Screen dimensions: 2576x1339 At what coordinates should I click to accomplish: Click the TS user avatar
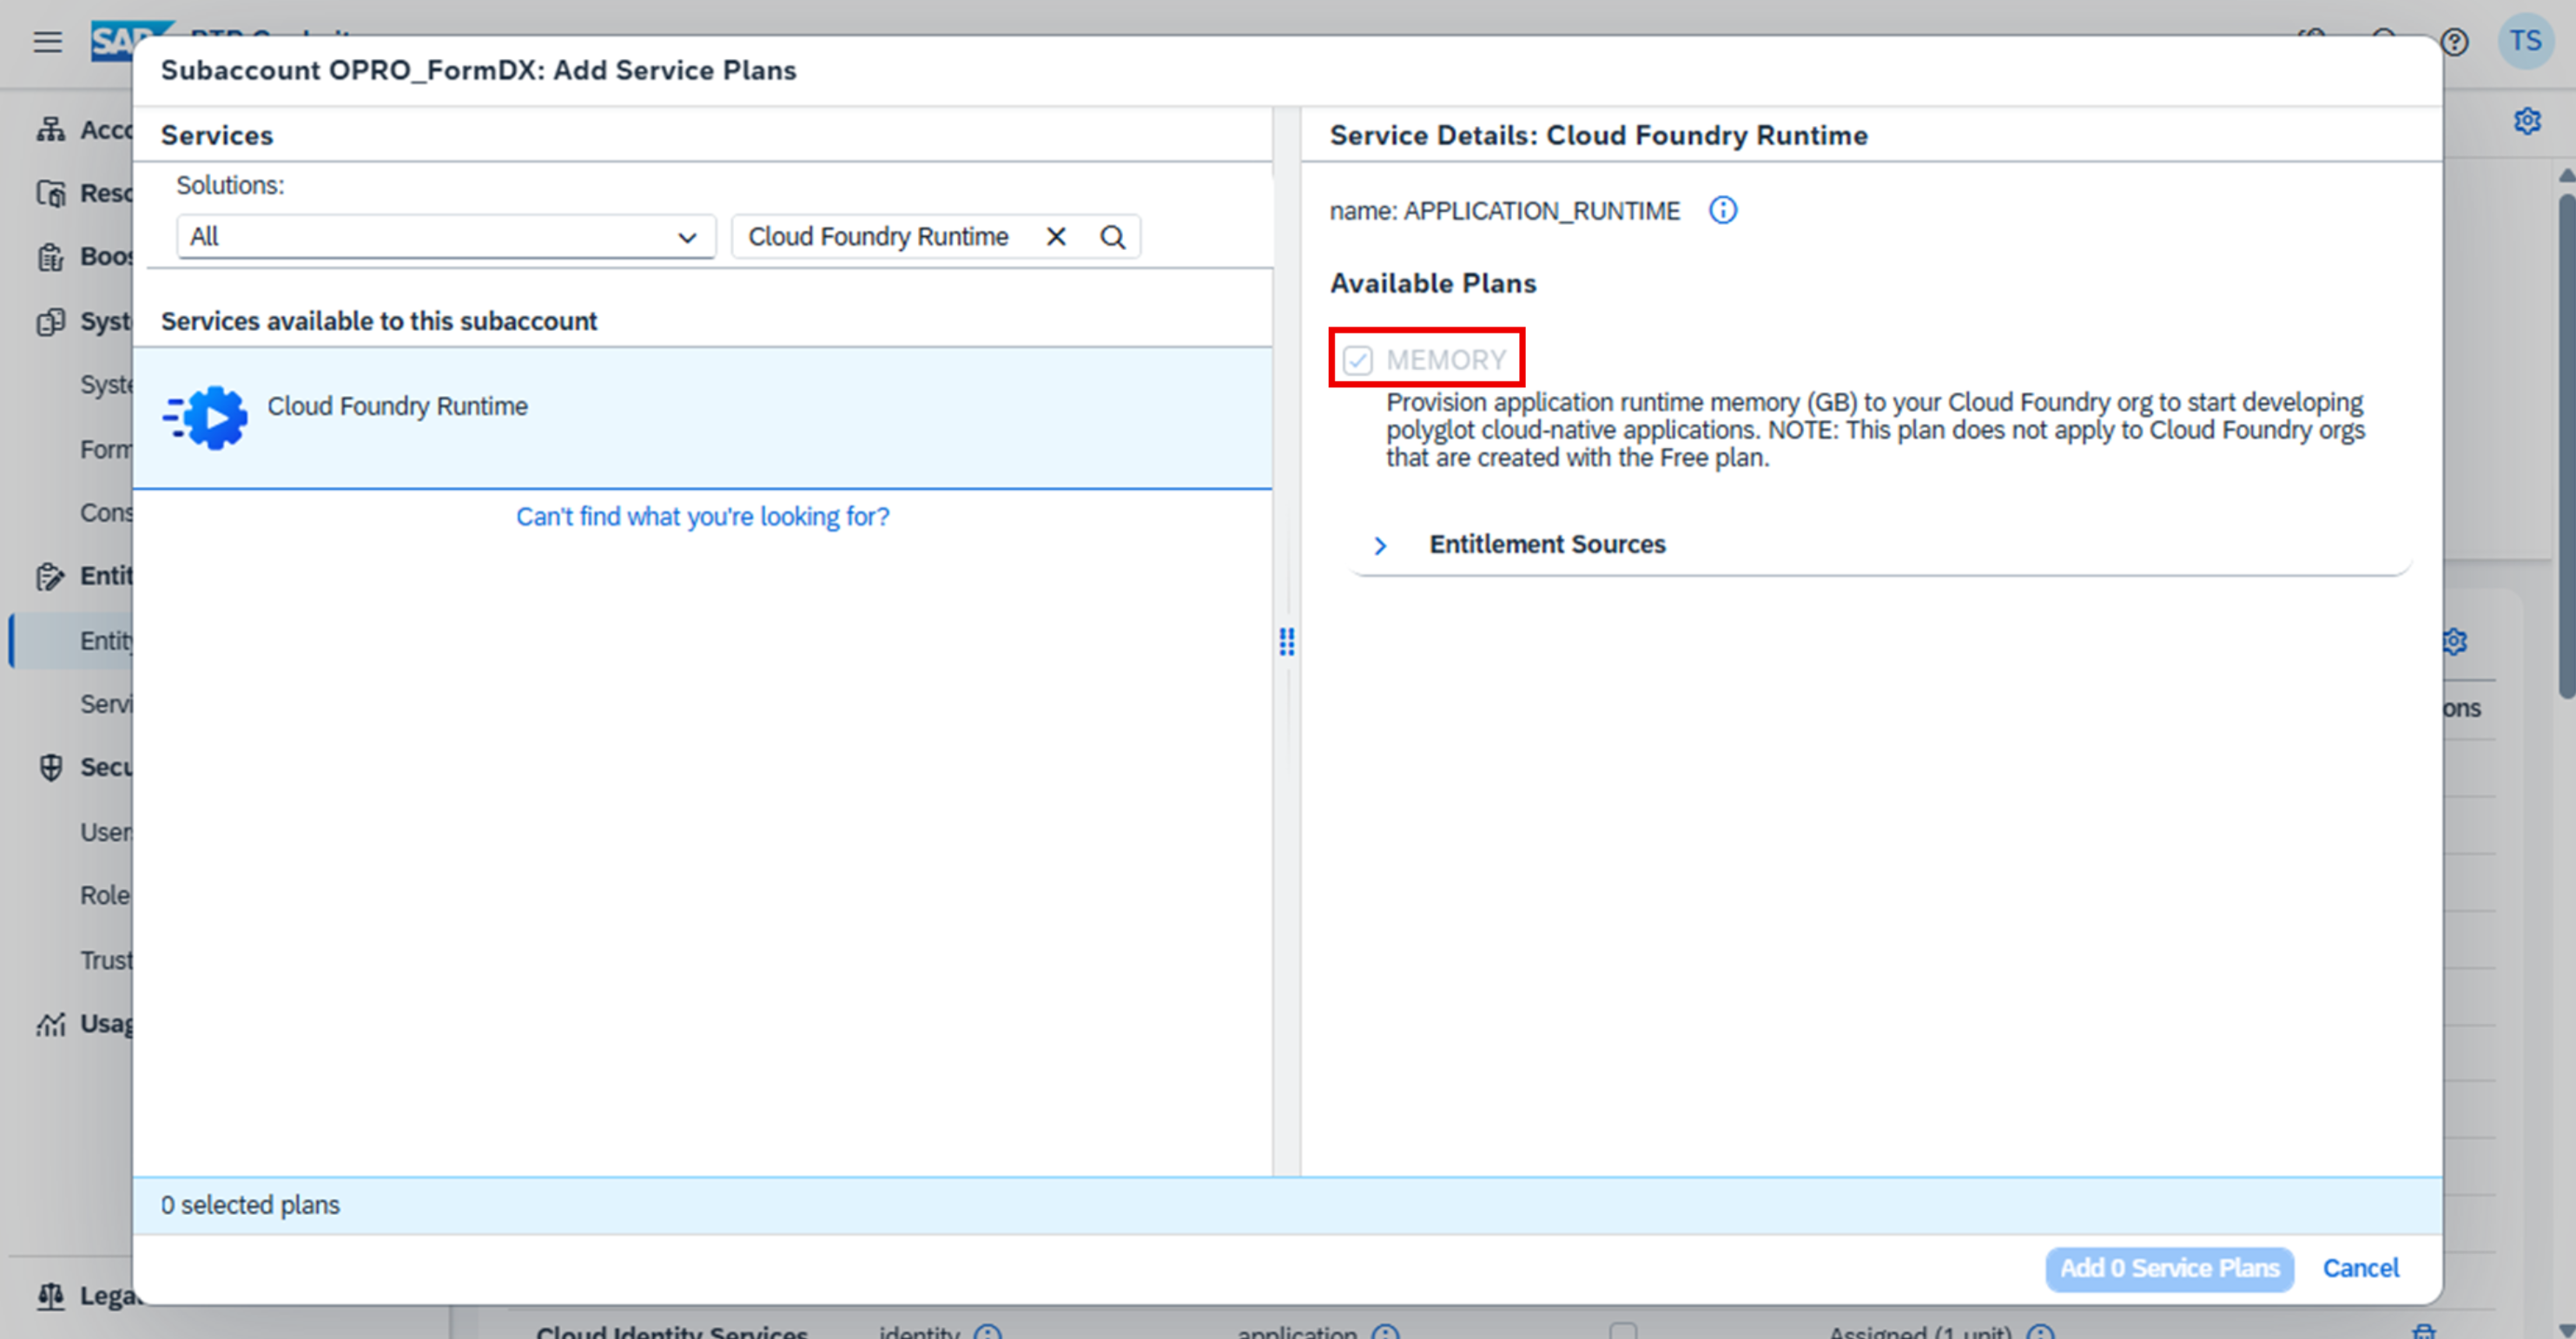pyautogui.click(x=2524, y=42)
